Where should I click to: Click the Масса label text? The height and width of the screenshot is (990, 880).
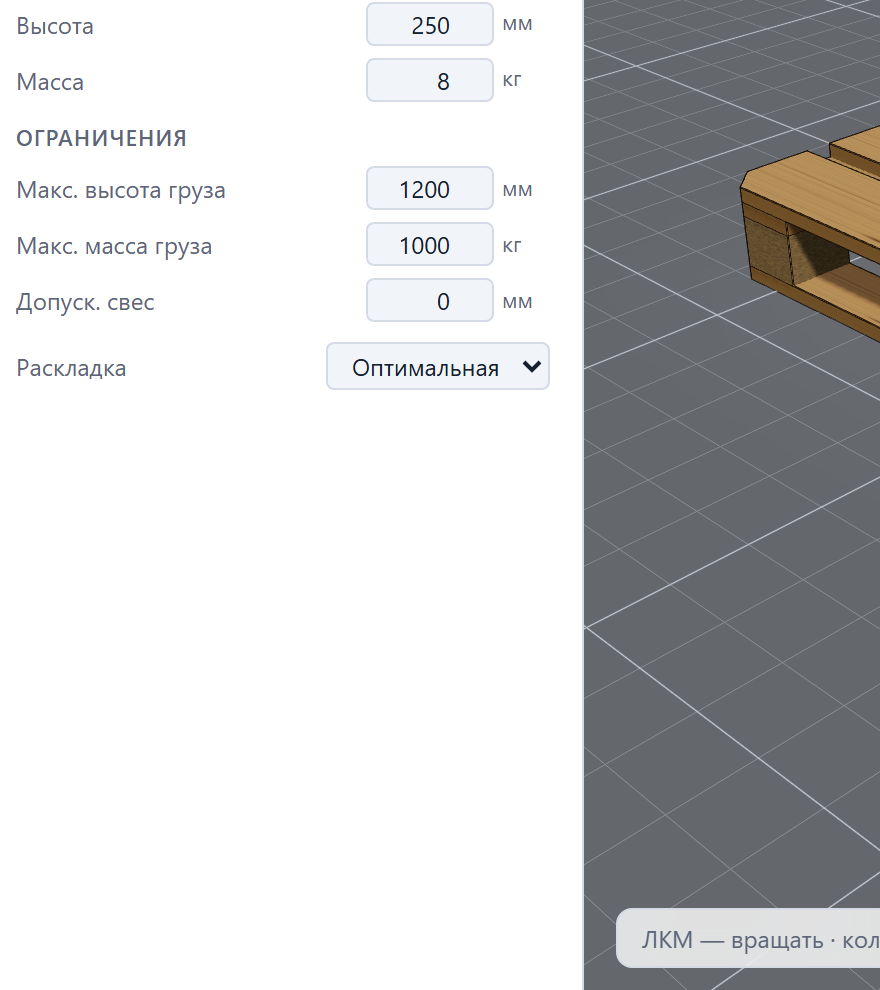point(50,82)
